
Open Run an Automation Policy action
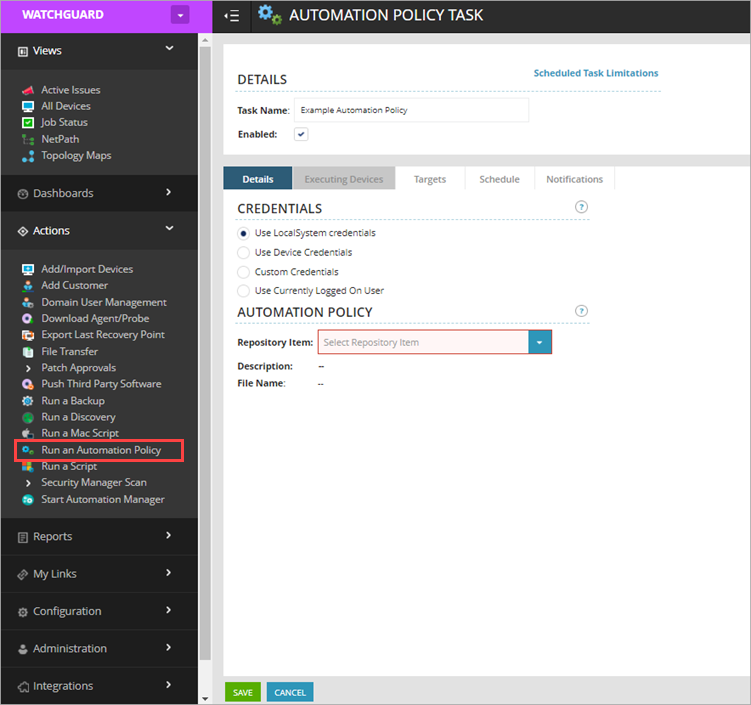point(99,450)
